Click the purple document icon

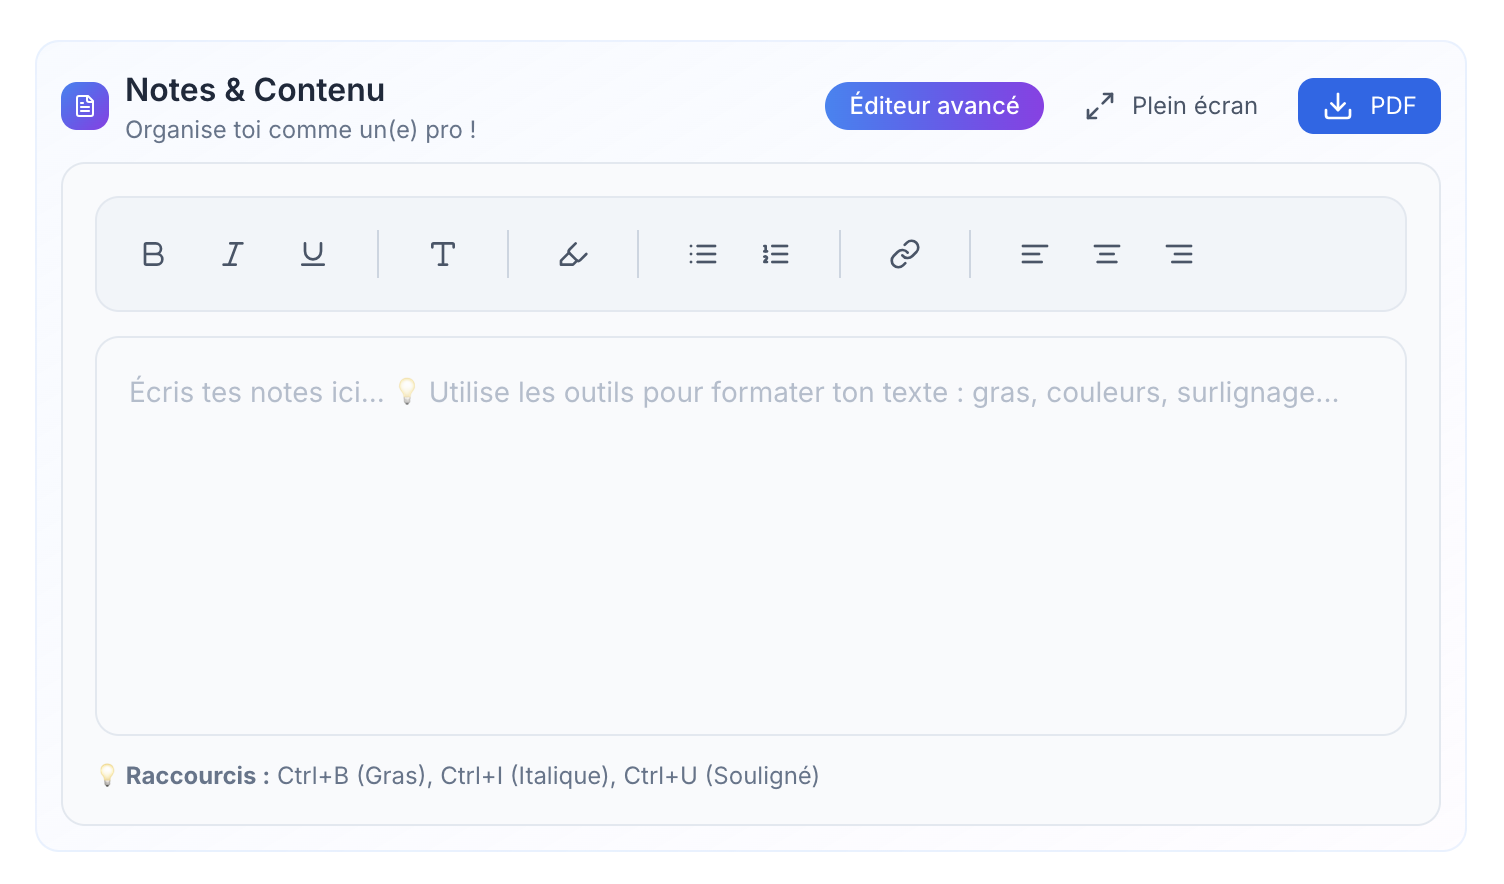pyautogui.click(x=85, y=106)
